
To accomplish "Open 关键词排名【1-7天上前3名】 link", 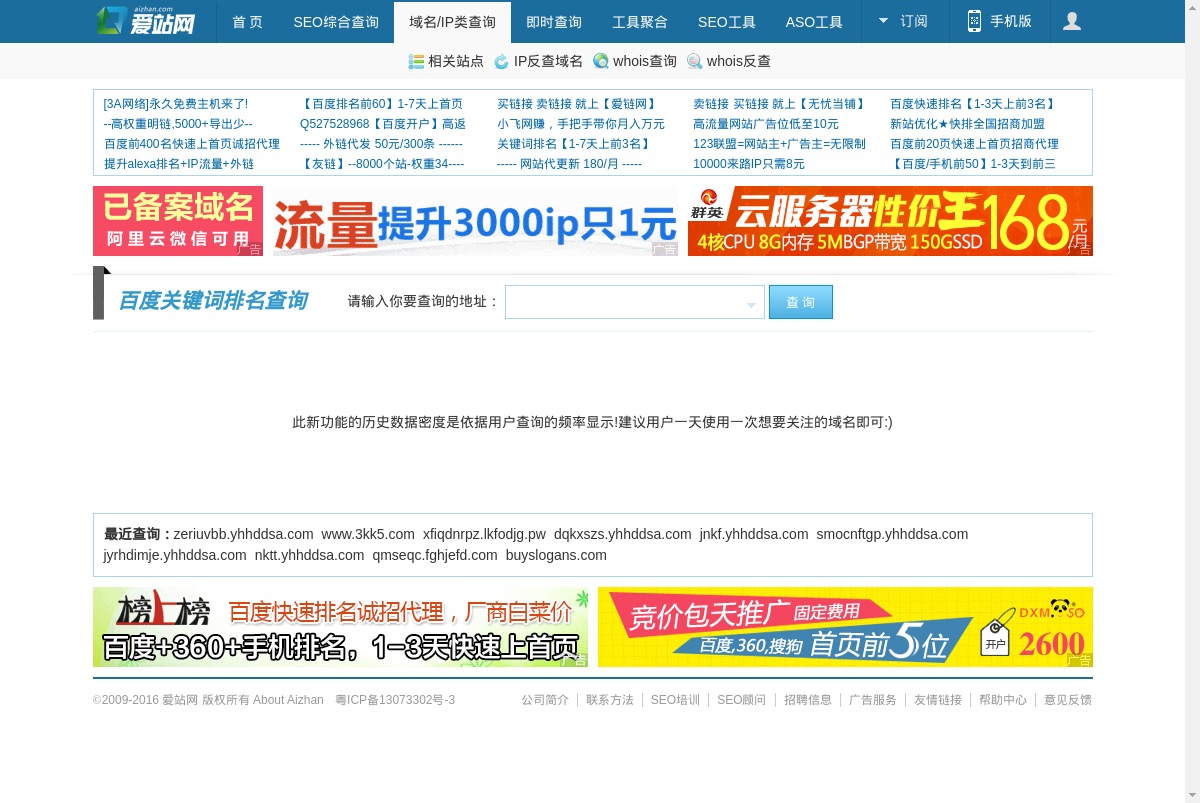I will tap(574, 144).
